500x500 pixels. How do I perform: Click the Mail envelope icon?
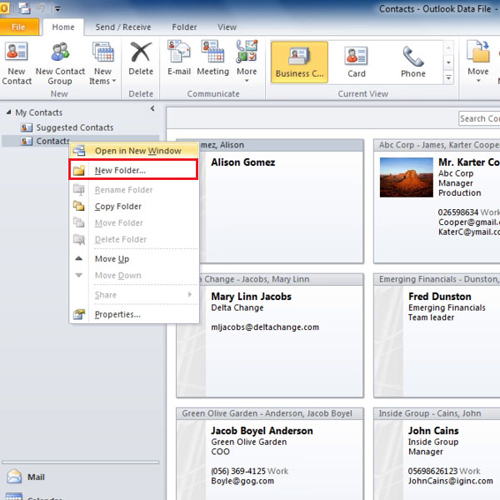14,477
